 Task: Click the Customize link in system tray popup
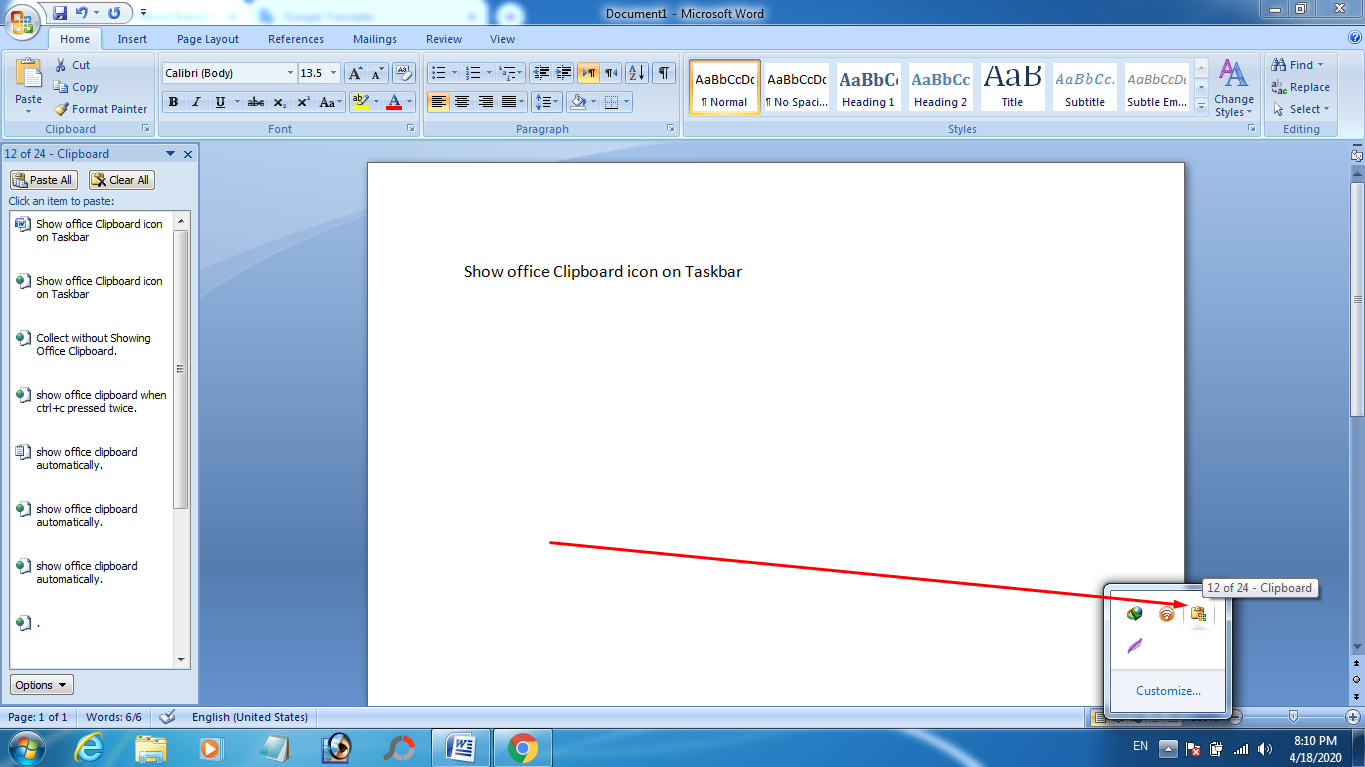click(1167, 690)
